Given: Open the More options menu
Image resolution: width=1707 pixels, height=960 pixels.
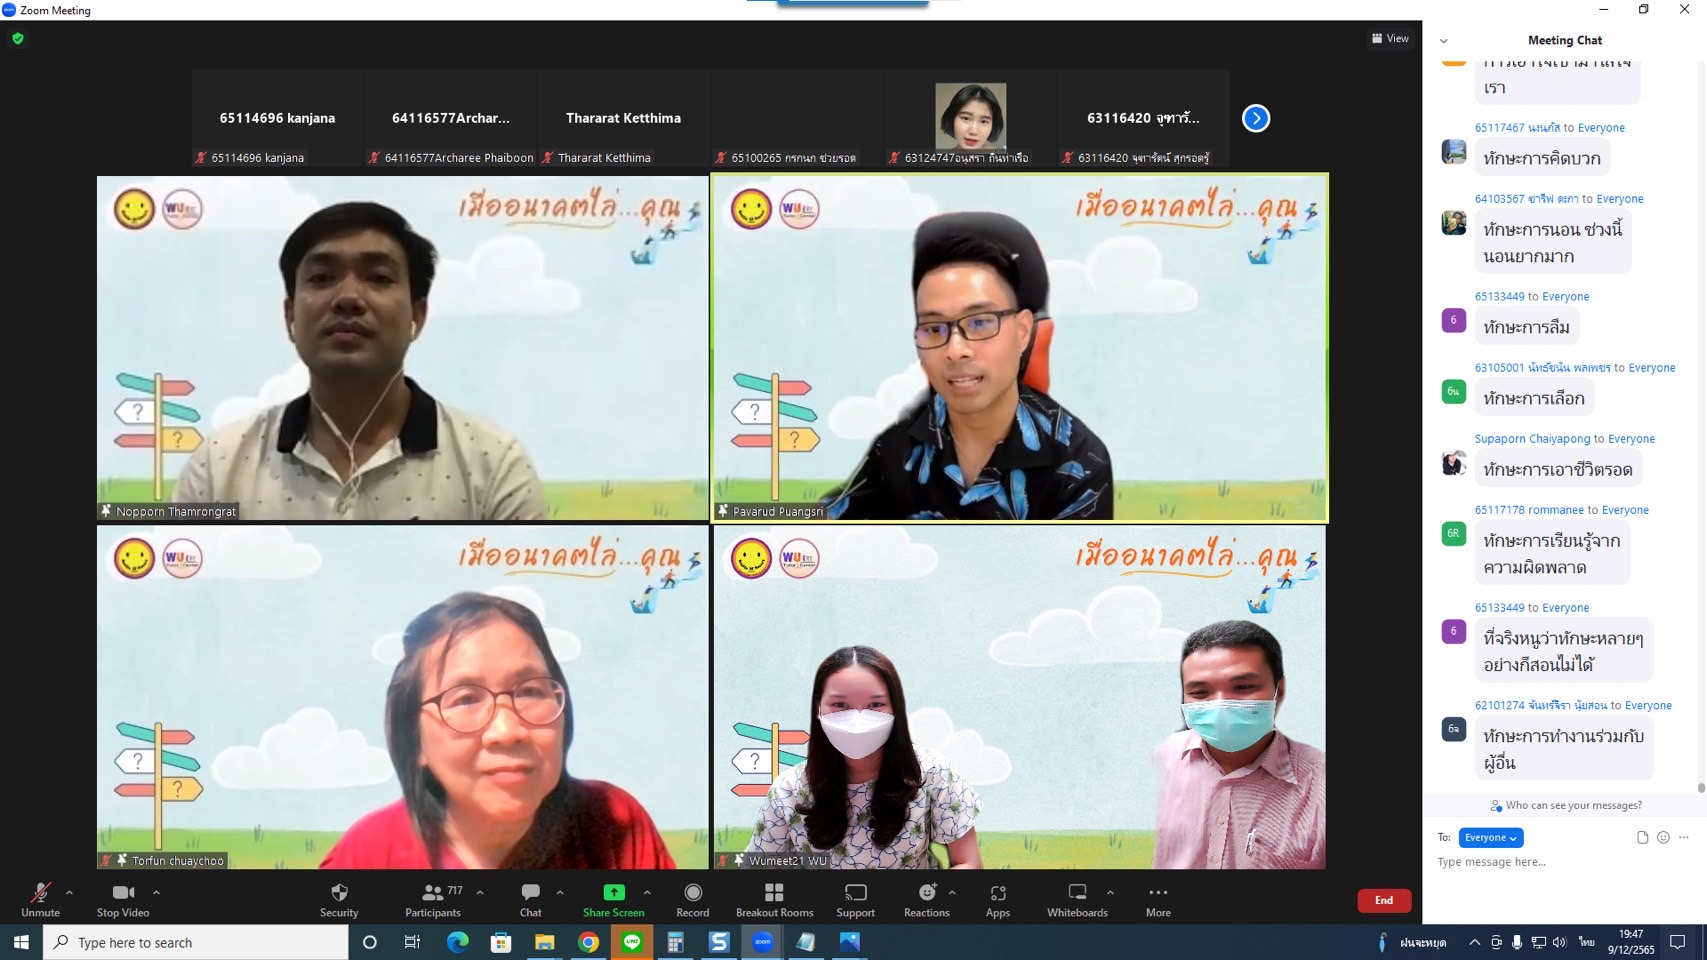Looking at the screenshot, I should pos(1157,898).
